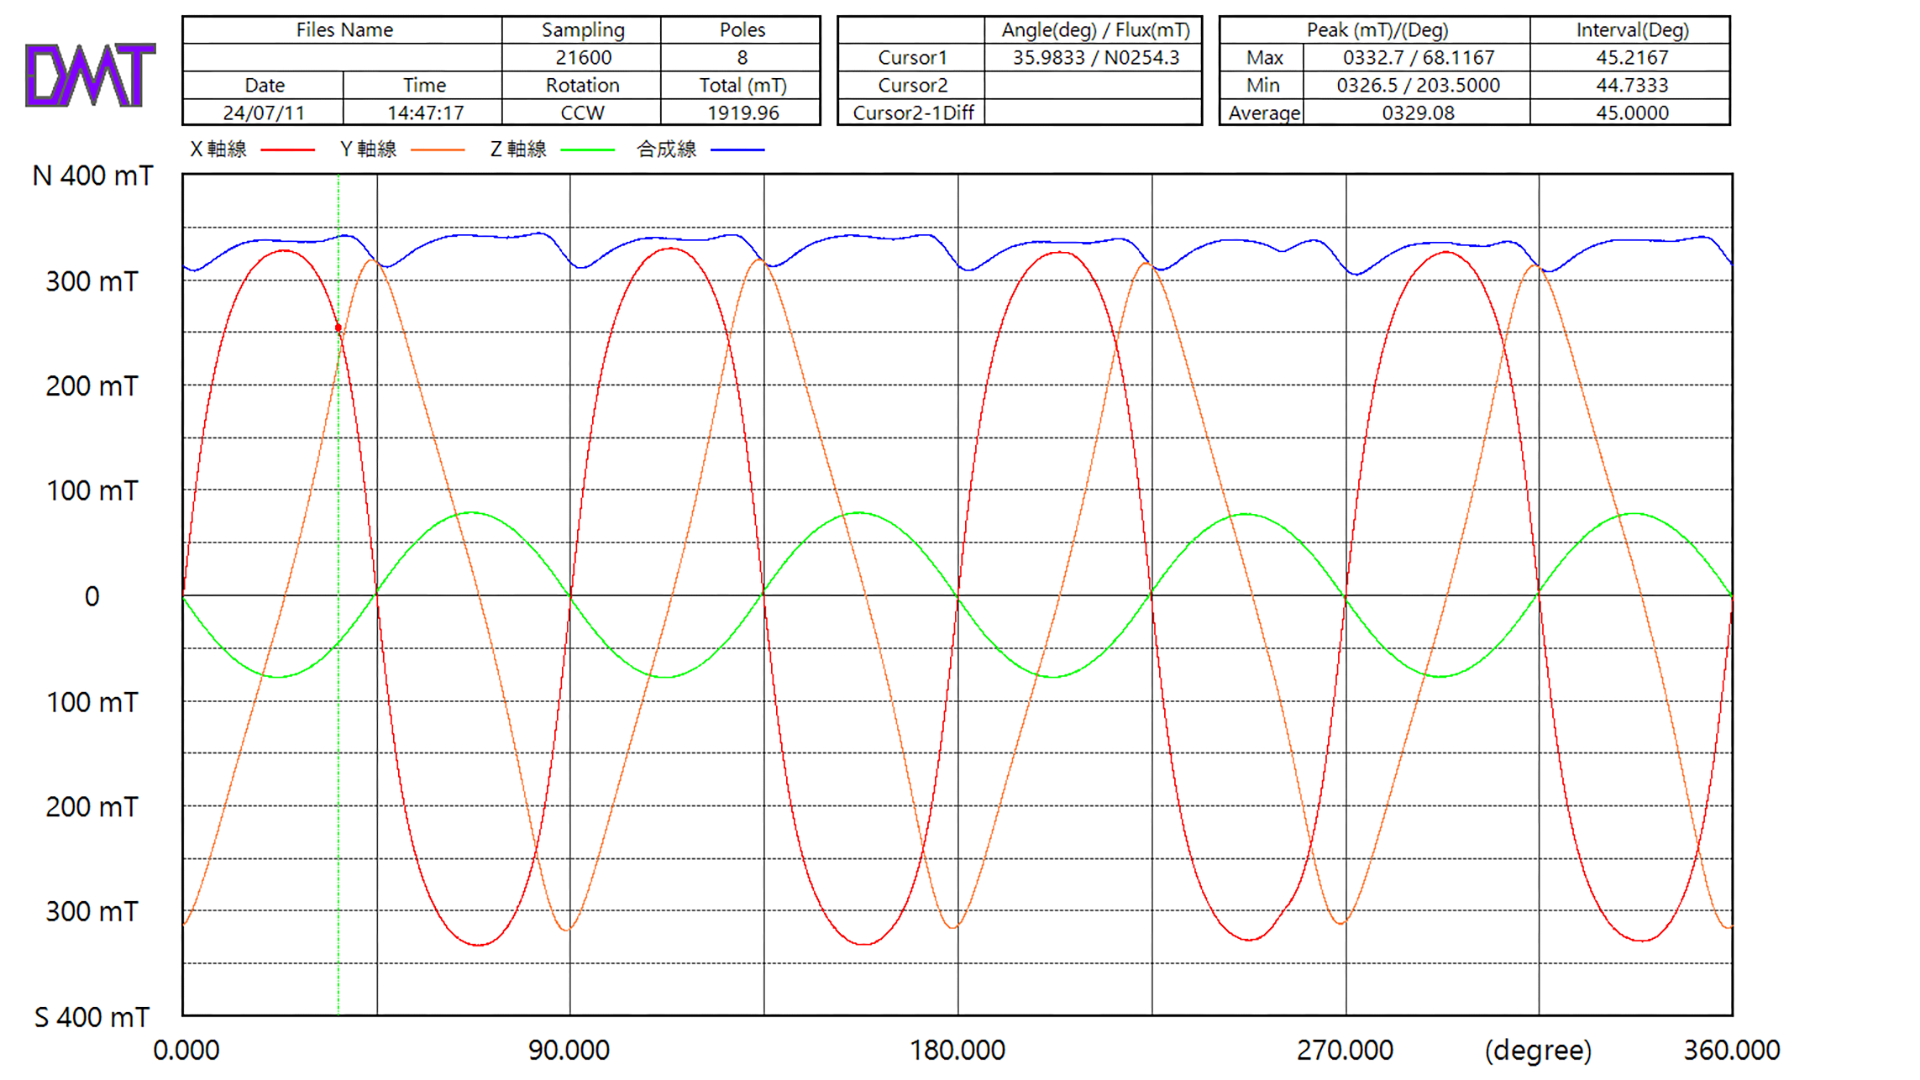The height and width of the screenshot is (1080, 1920).
Task: Click the empty Cursor2 value cell
Action: pyautogui.click(x=1093, y=86)
